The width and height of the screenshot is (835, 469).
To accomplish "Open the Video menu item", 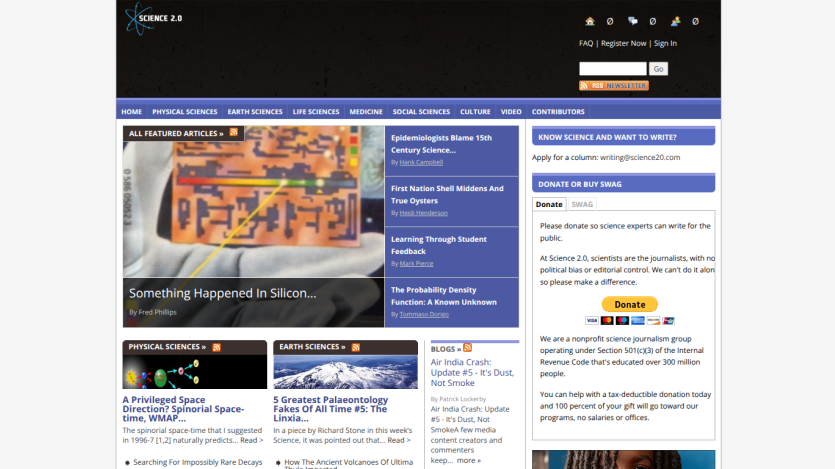I will point(511,112).
